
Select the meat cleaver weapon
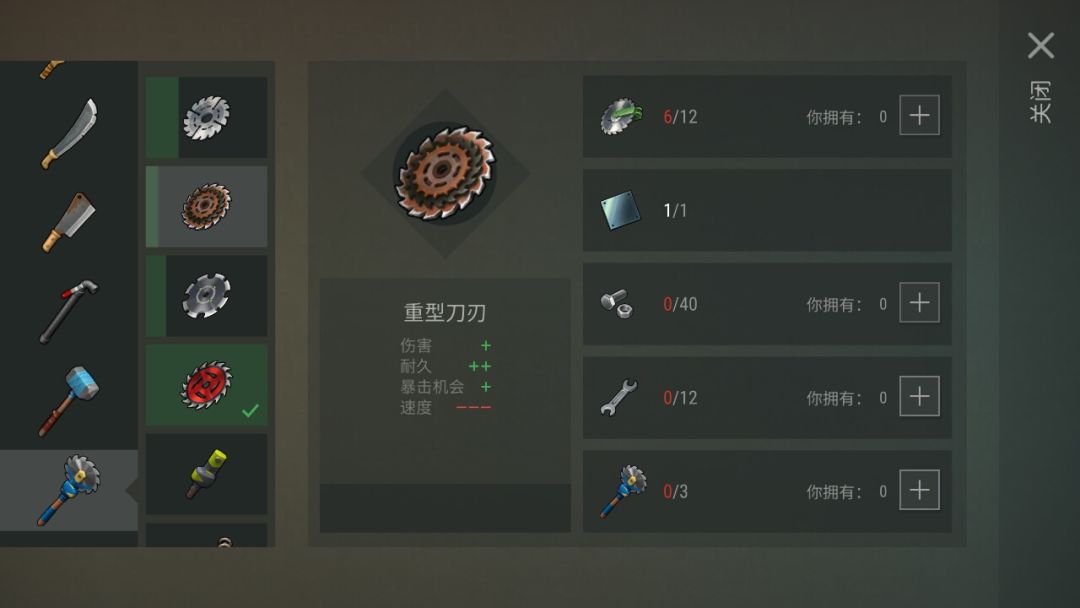click(x=69, y=222)
